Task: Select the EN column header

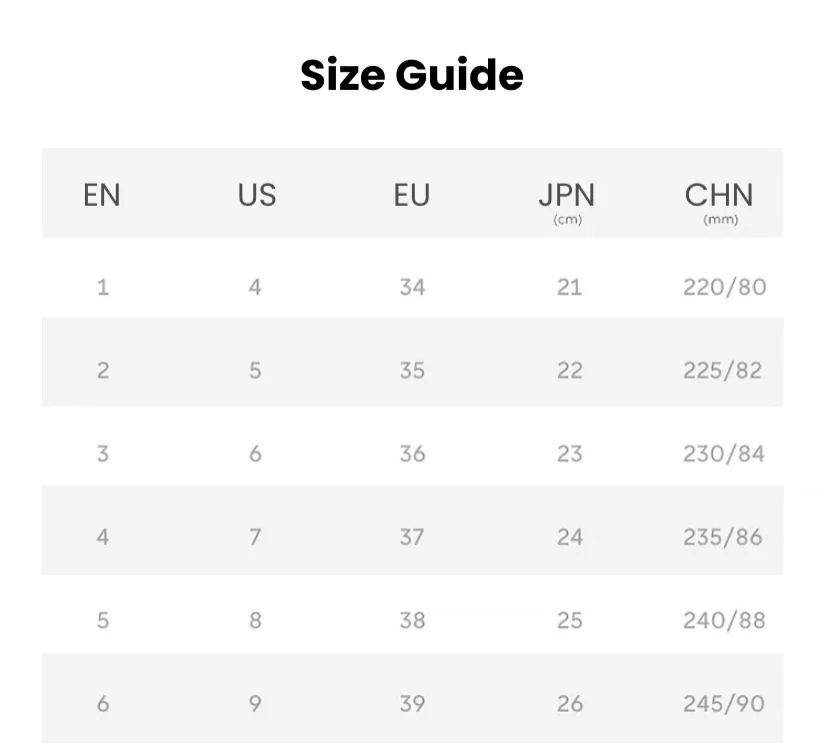Action: [102, 195]
